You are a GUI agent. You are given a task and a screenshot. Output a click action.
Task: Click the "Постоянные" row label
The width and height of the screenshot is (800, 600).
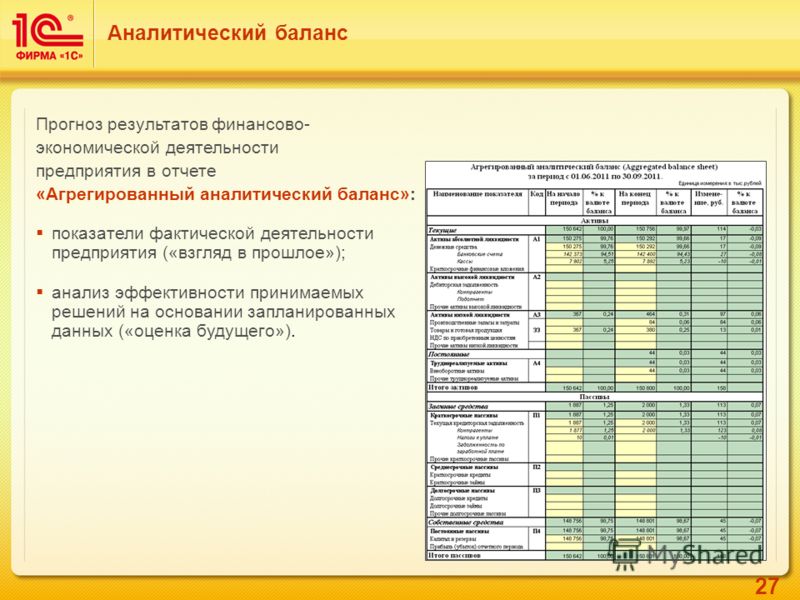point(448,354)
